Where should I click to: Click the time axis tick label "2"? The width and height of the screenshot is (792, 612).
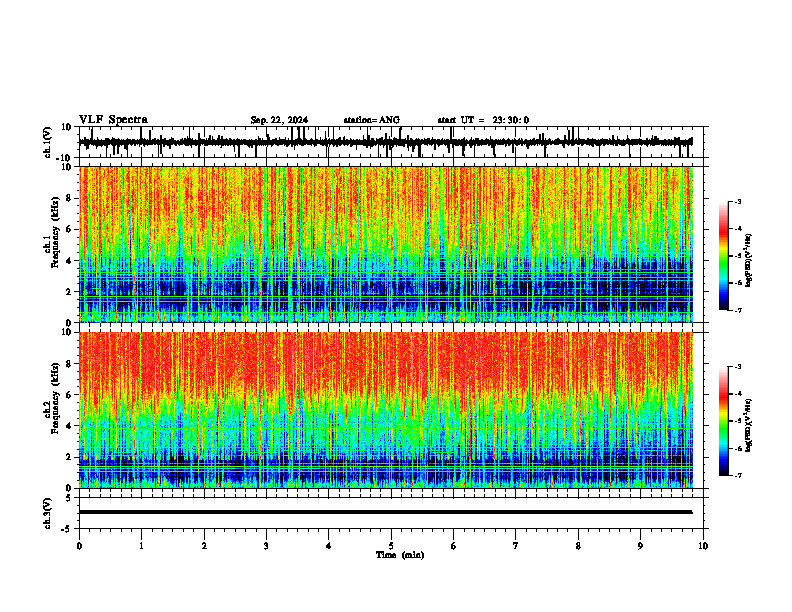204,546
